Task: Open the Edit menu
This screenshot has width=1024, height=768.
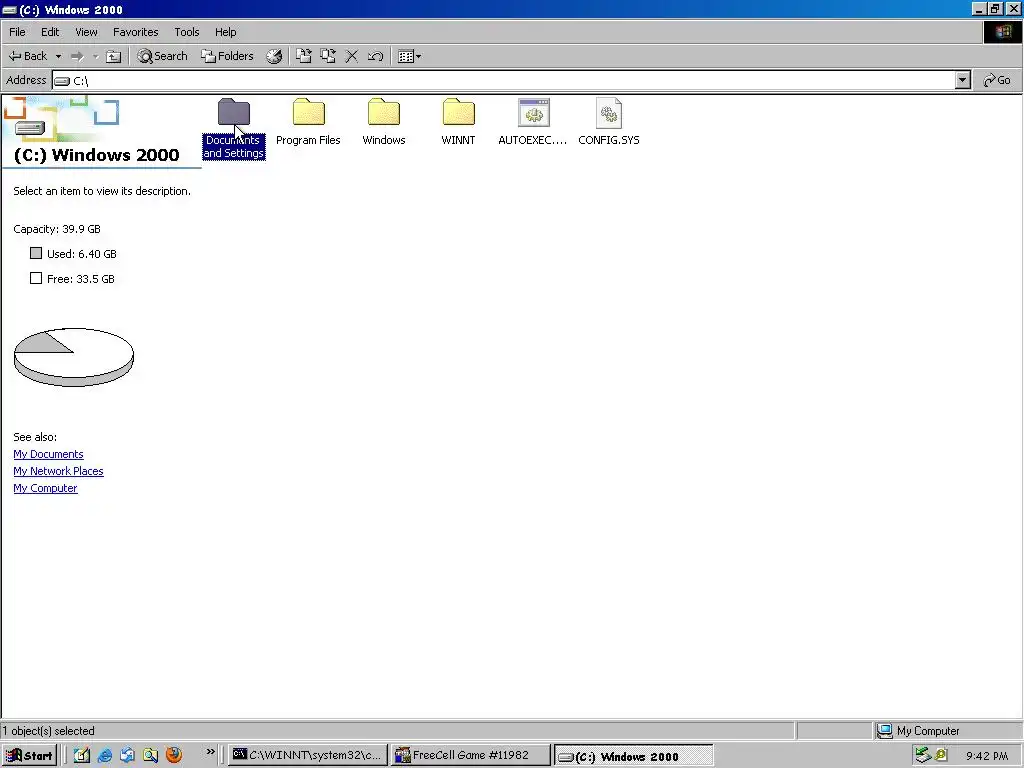Action: coord(50,32)
